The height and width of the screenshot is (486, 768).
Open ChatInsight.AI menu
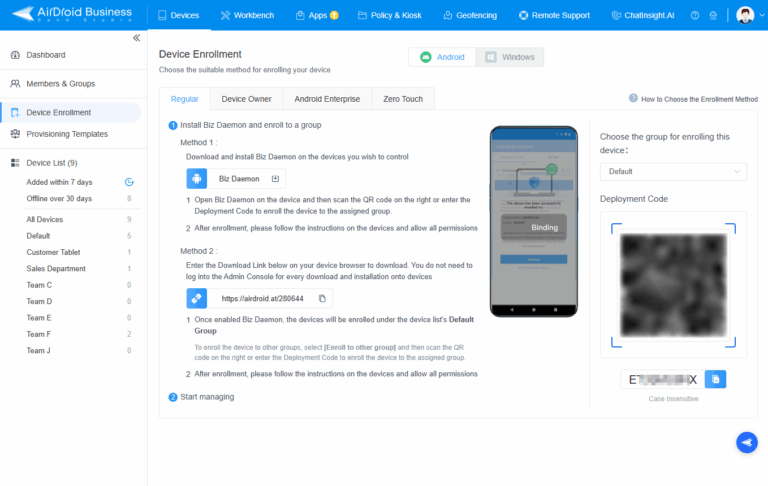click(x=643, y=15)
